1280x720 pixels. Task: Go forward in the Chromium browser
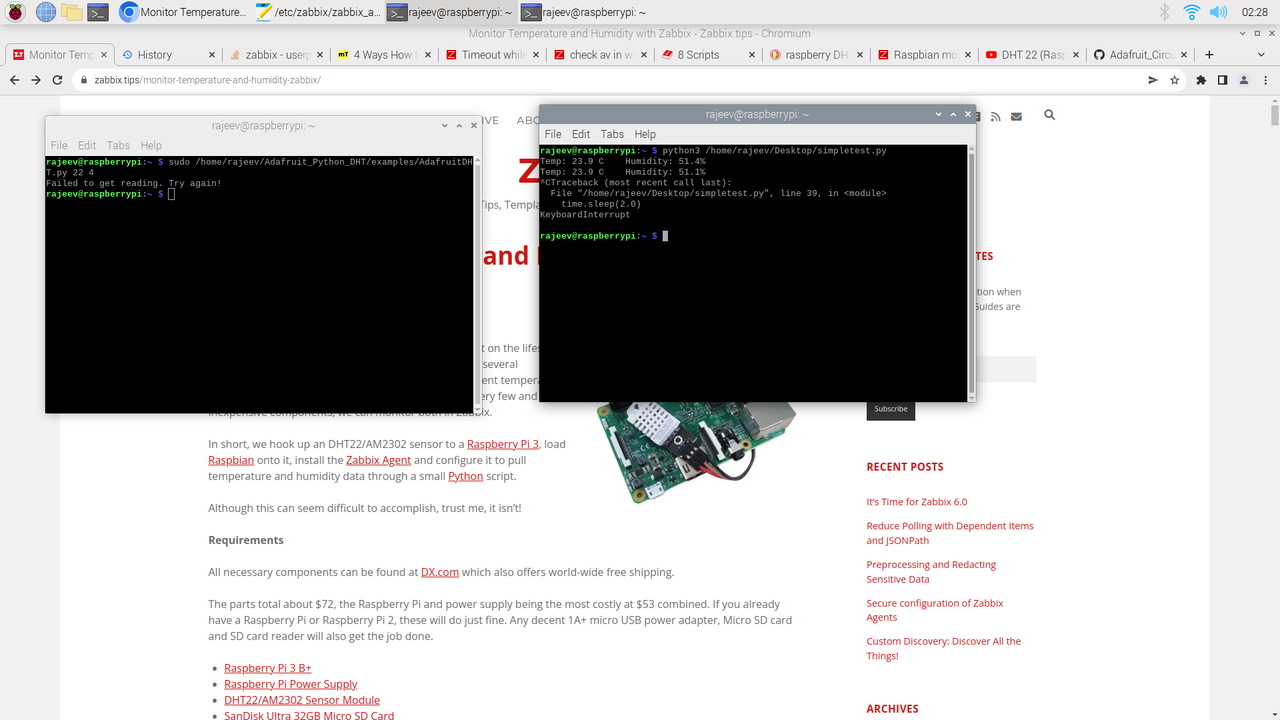coord(36,80)
